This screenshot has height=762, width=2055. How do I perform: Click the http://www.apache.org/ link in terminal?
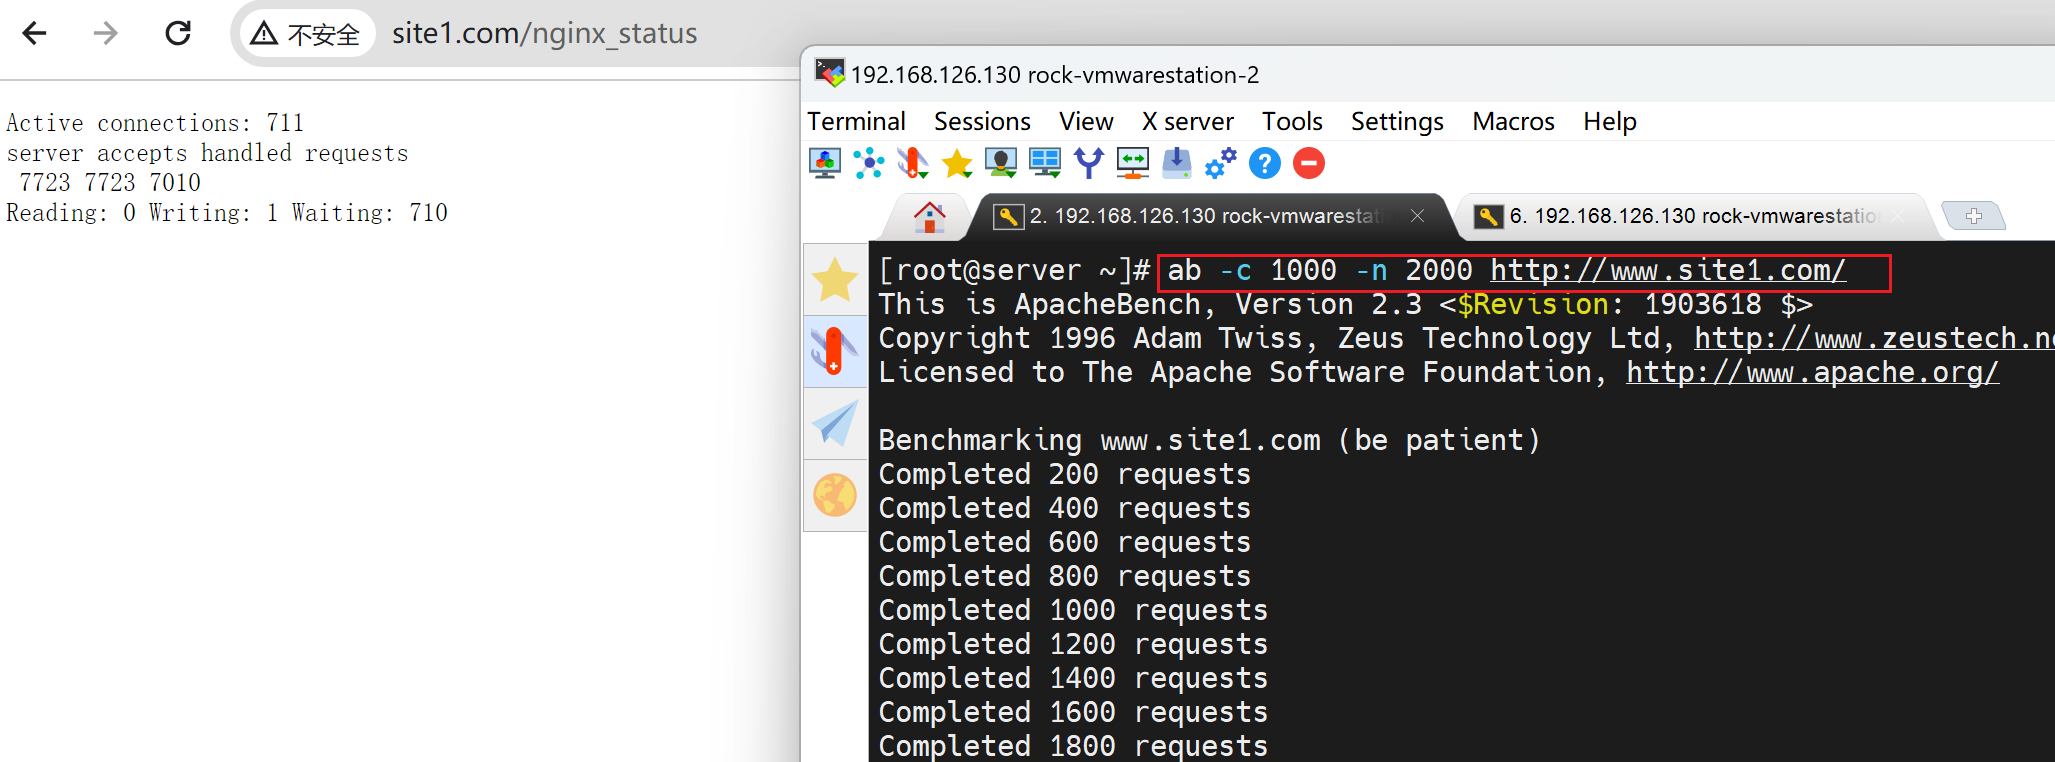point(1811,373)
